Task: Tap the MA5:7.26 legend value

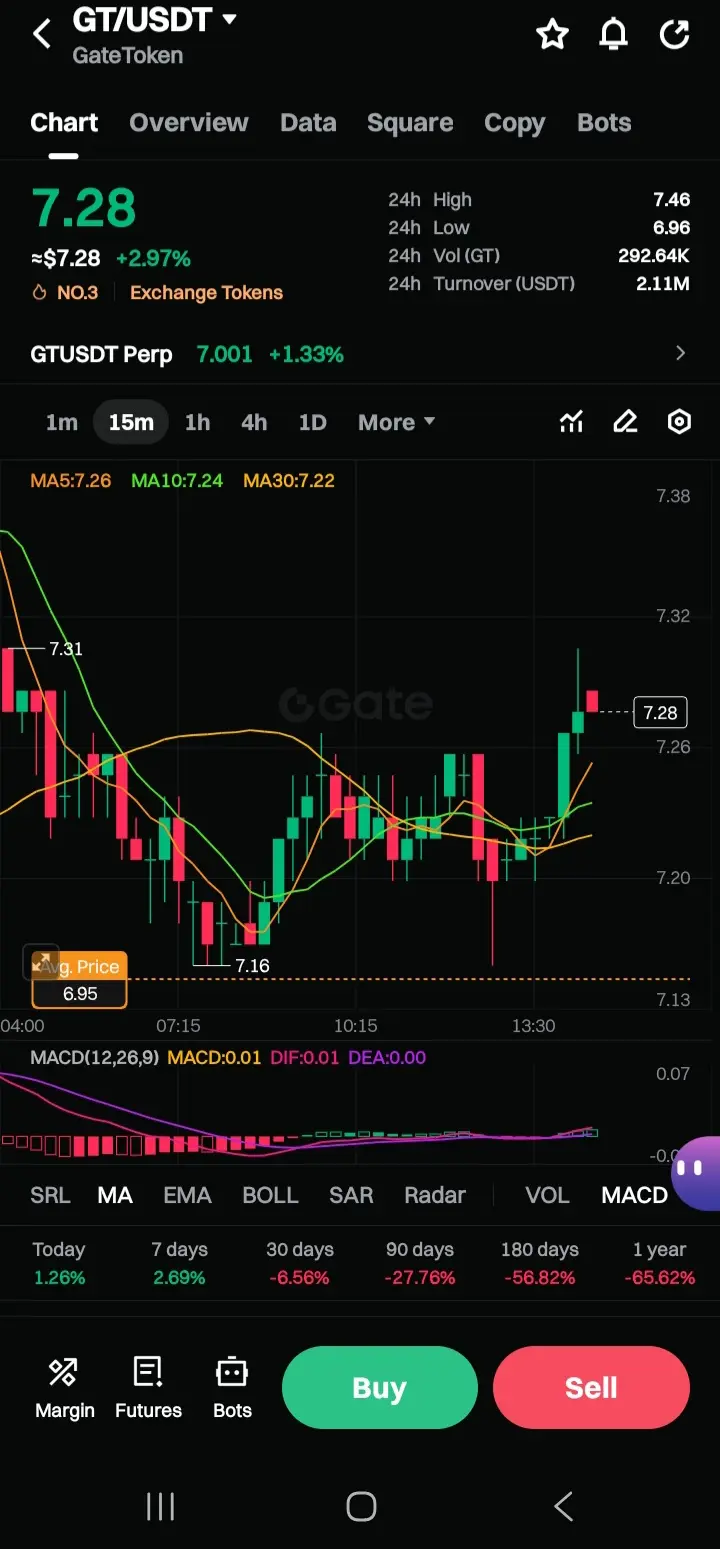Action: 70,481
